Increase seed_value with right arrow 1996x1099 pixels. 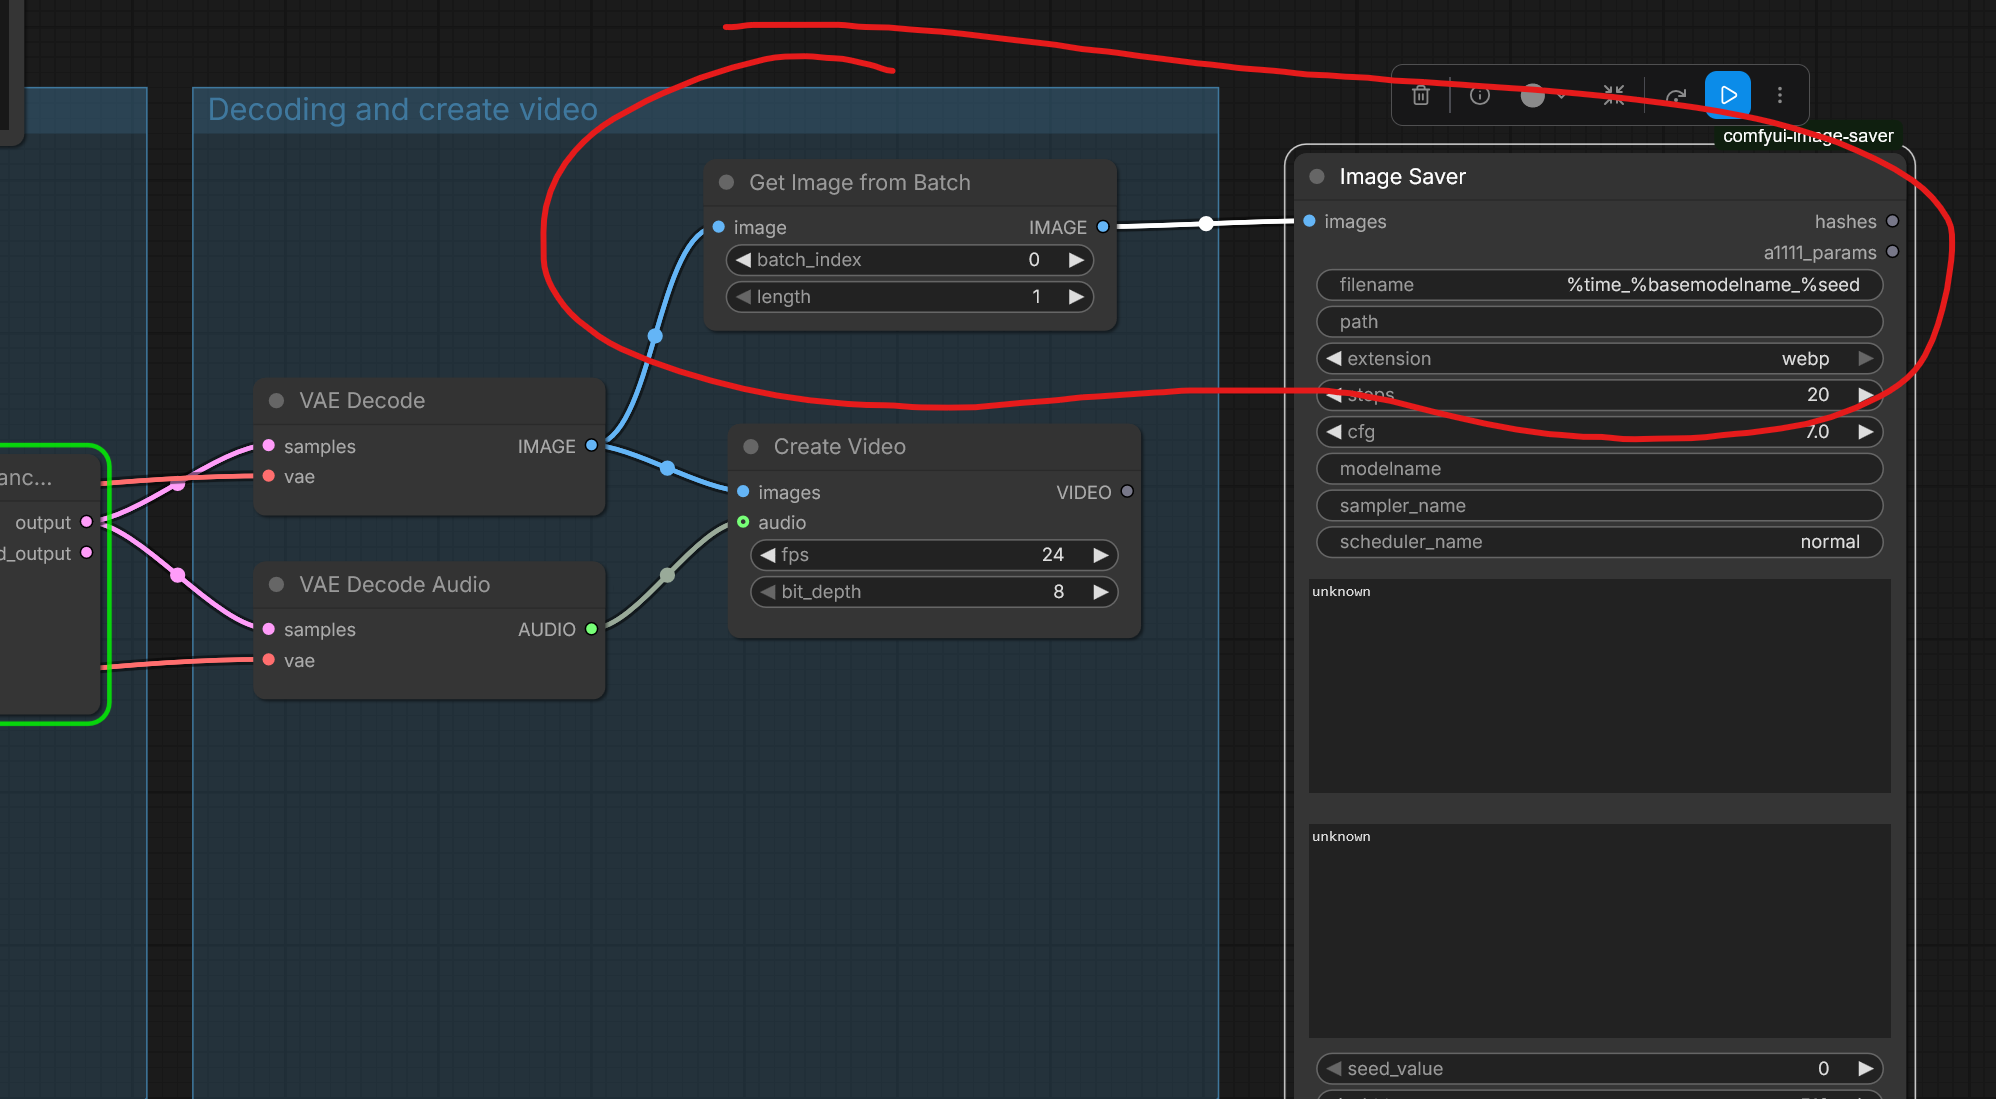(1866, 1068)
